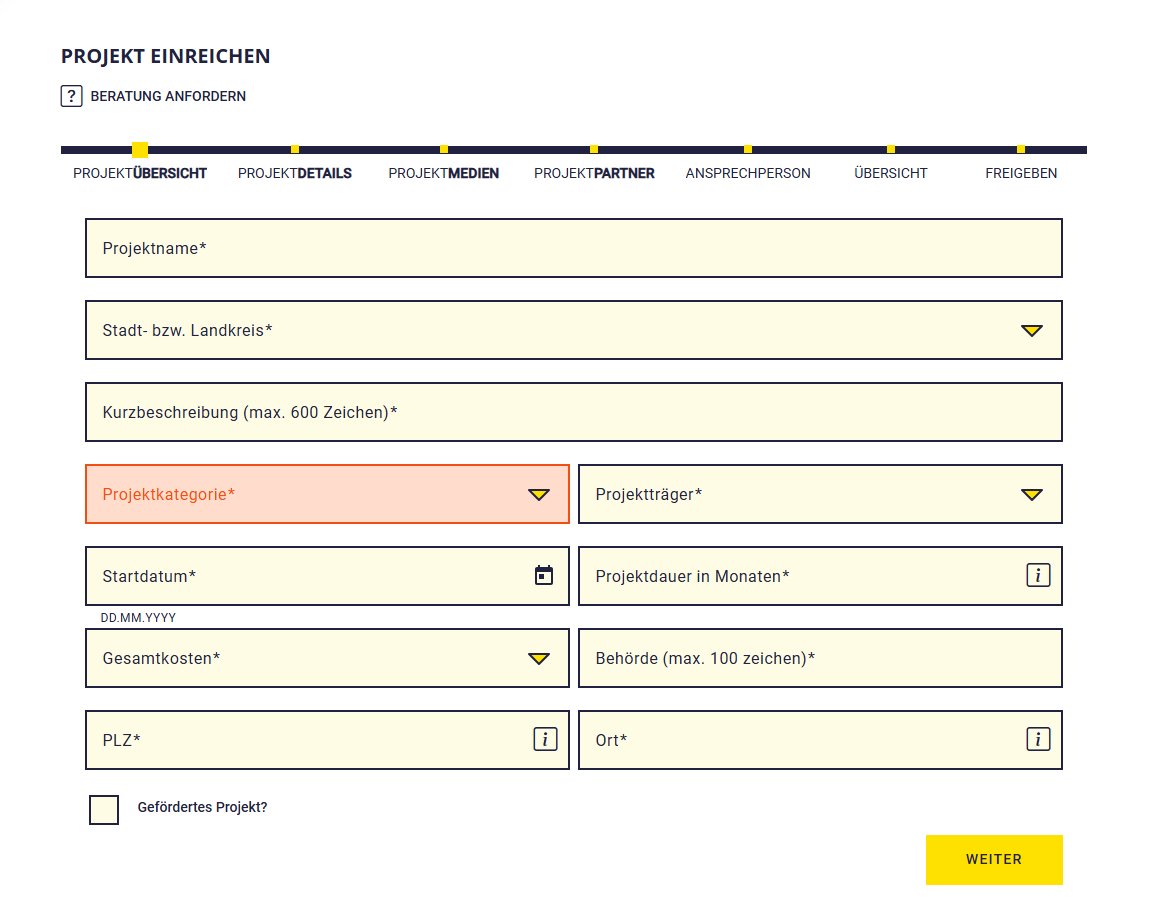Open the Startdatum calendar picker icon
1162x909 pixels.
[x=544, y=575]
